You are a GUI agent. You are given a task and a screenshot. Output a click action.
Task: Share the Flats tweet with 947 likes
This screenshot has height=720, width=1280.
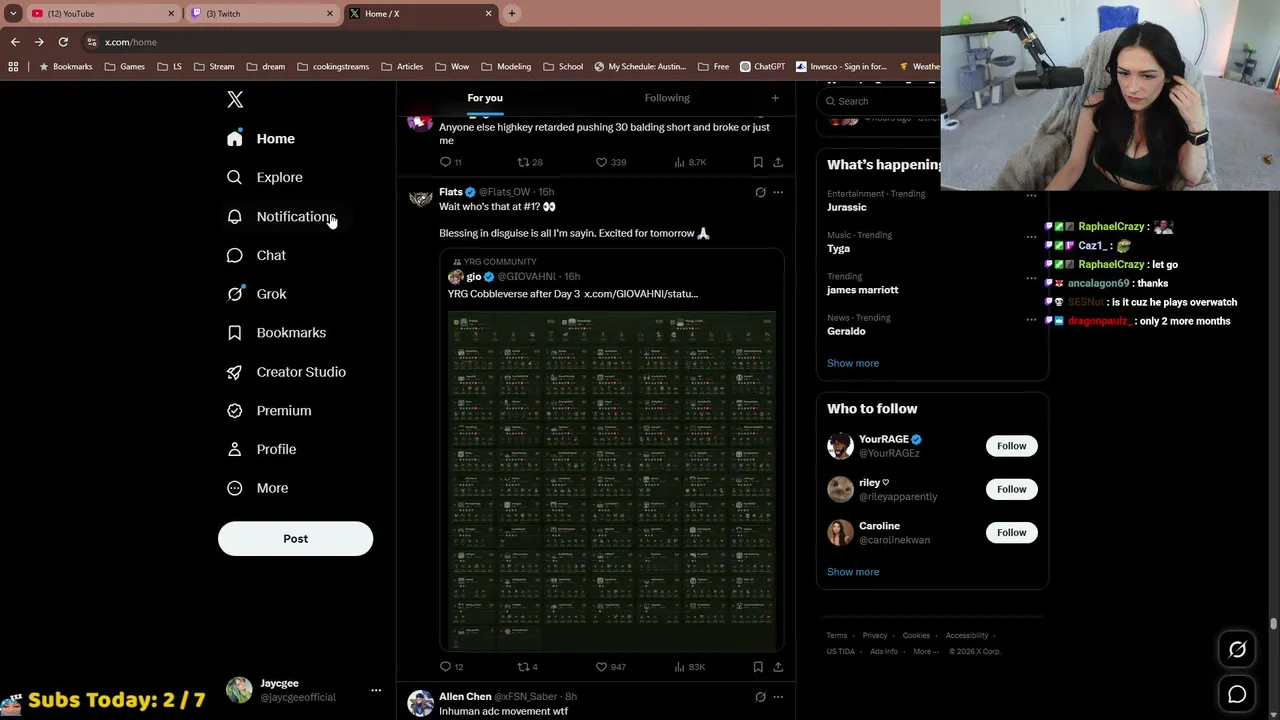tap(778, 667)
